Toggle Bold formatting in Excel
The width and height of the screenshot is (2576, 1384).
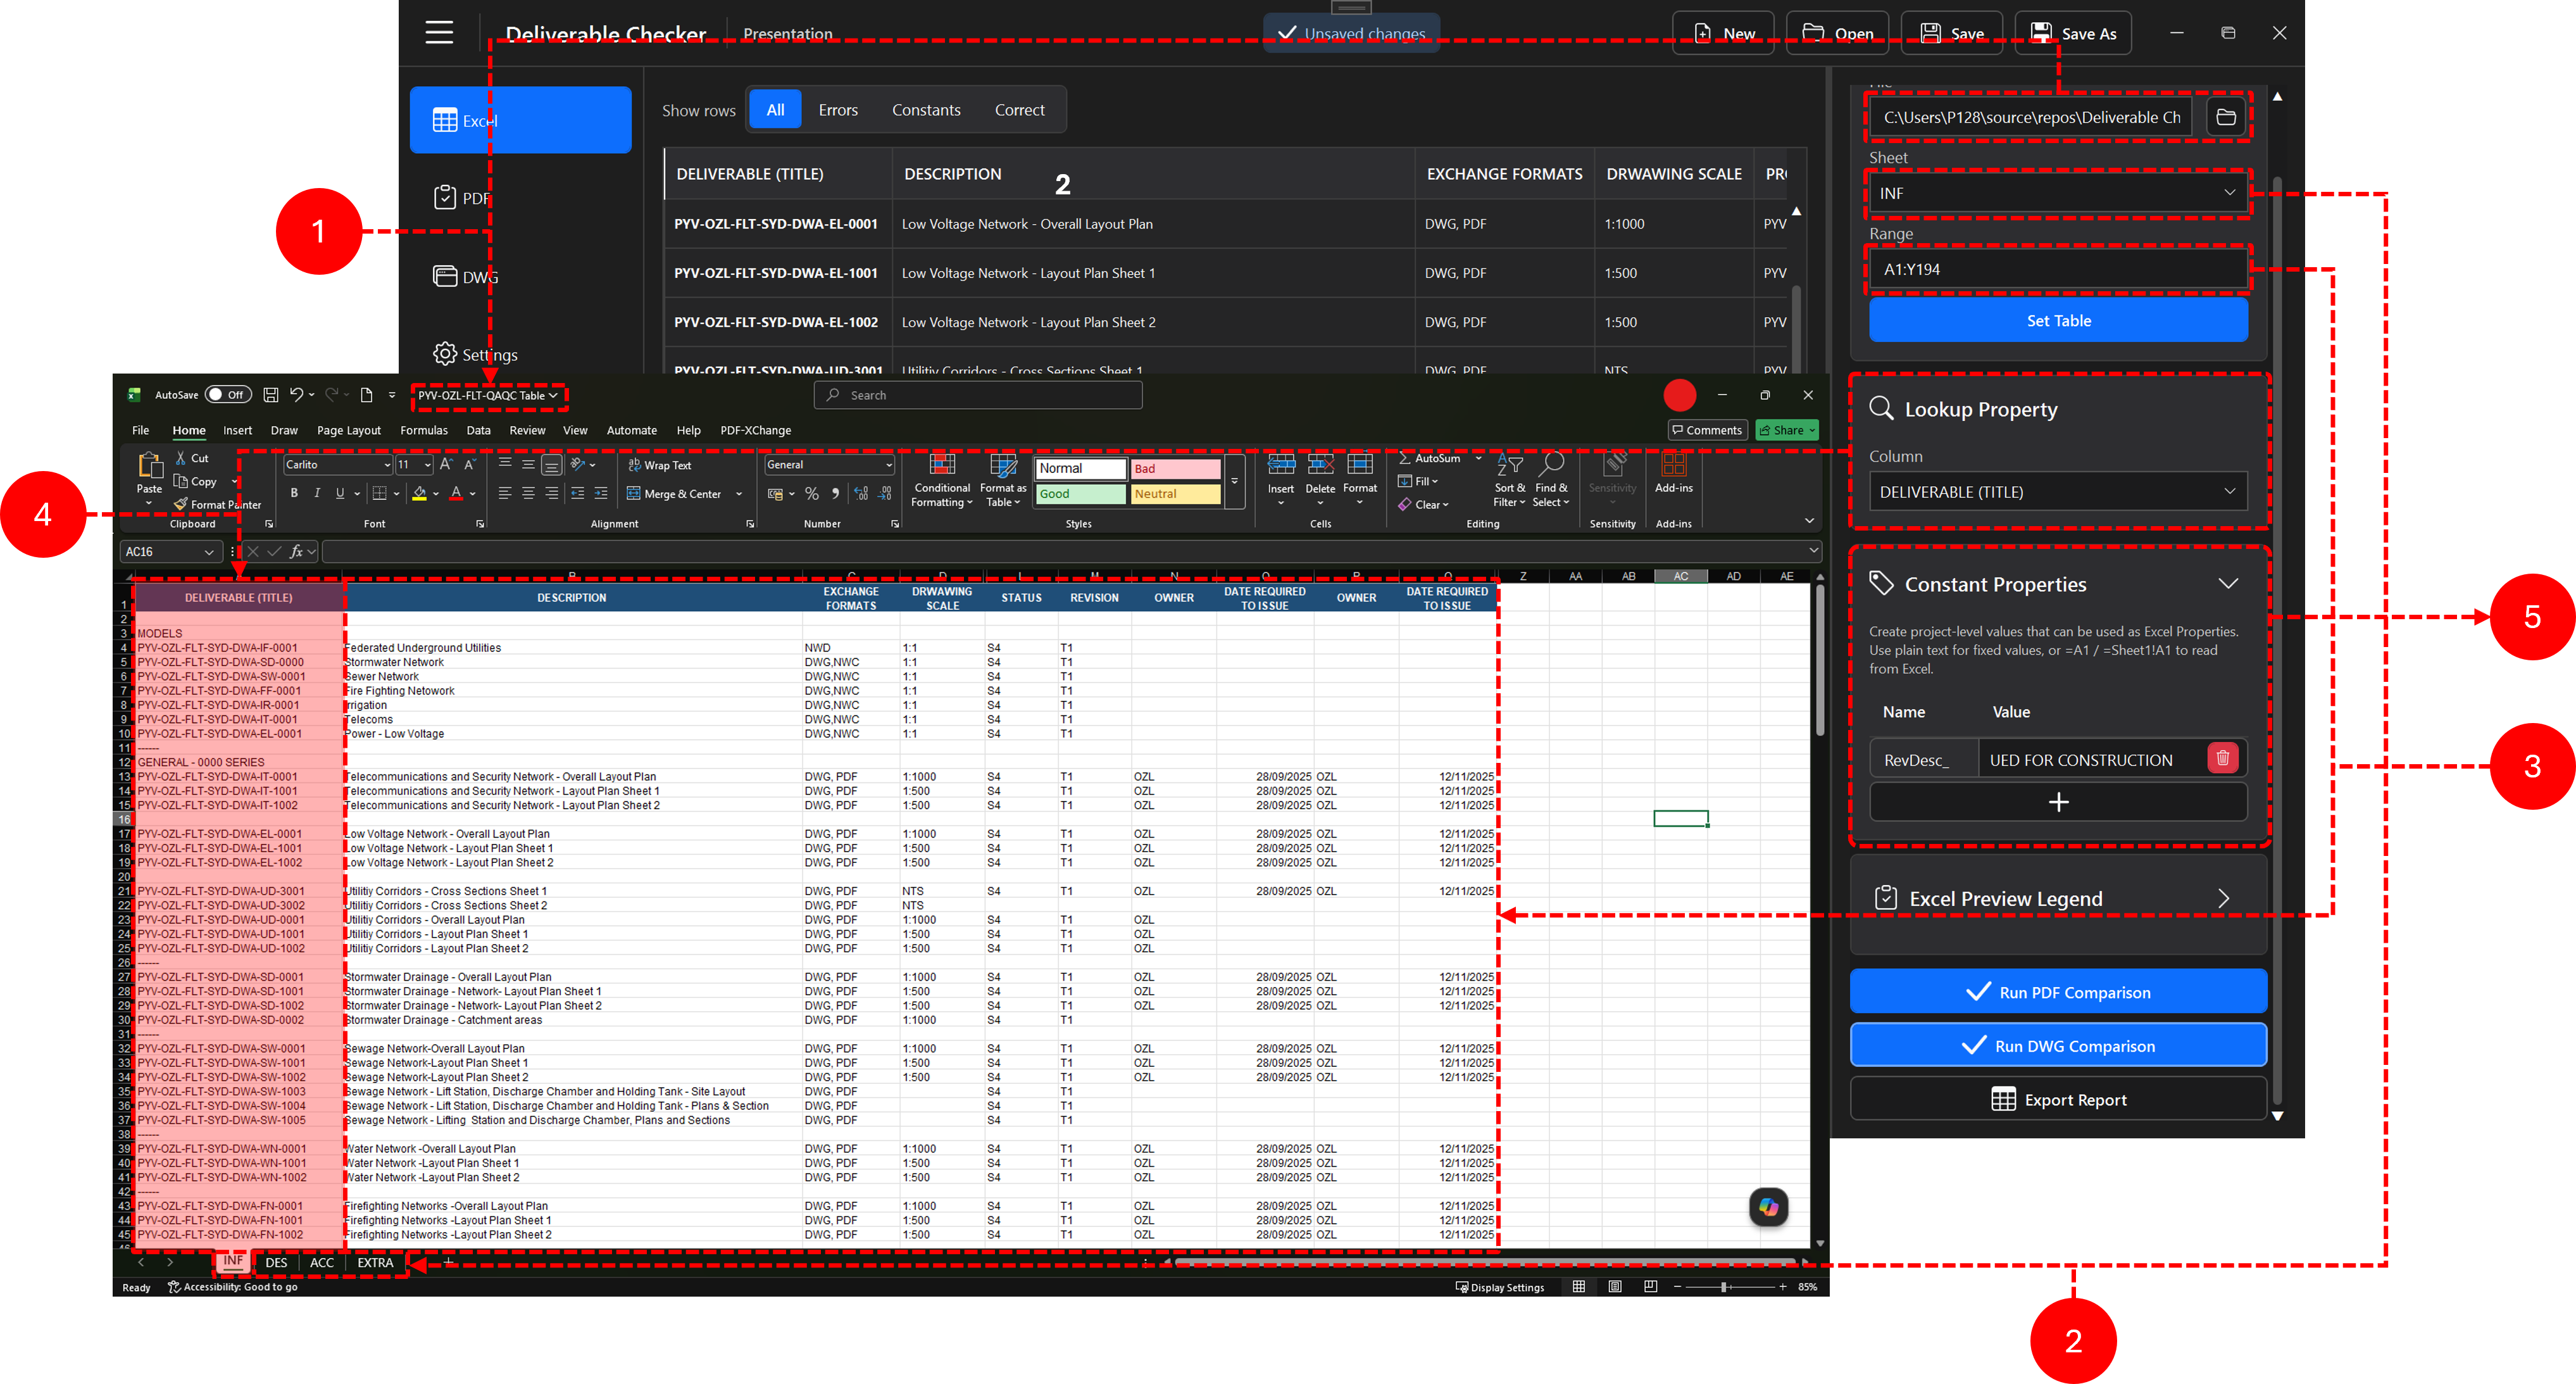point(294,493)
